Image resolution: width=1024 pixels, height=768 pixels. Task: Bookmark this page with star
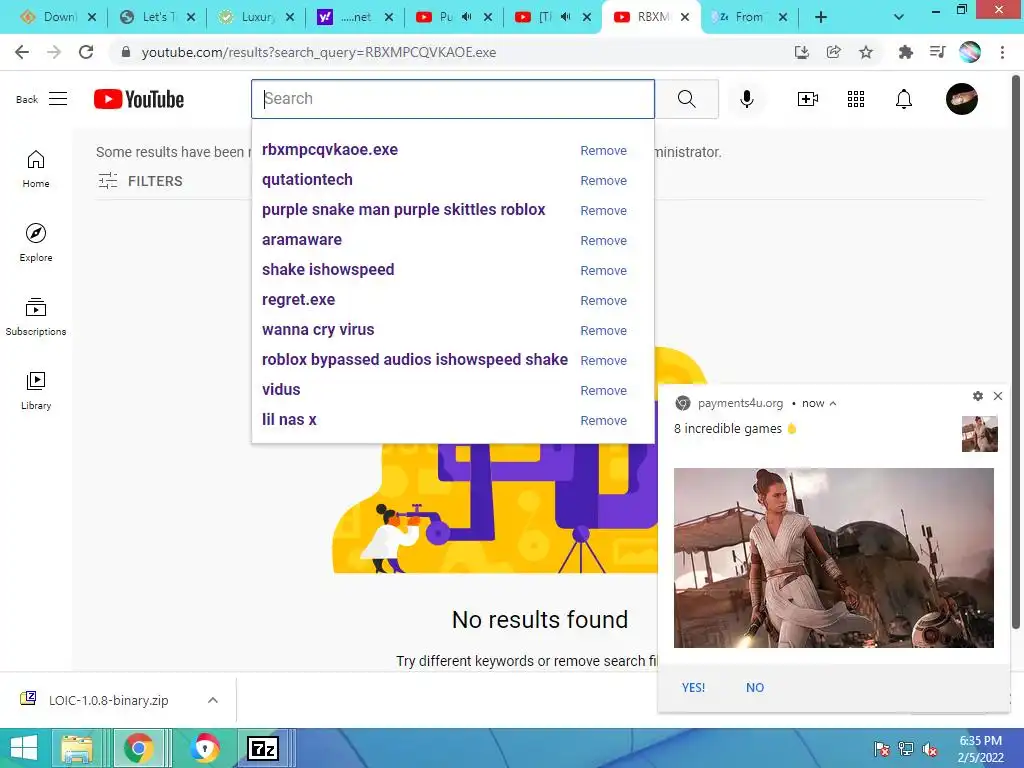pos(866,52)
